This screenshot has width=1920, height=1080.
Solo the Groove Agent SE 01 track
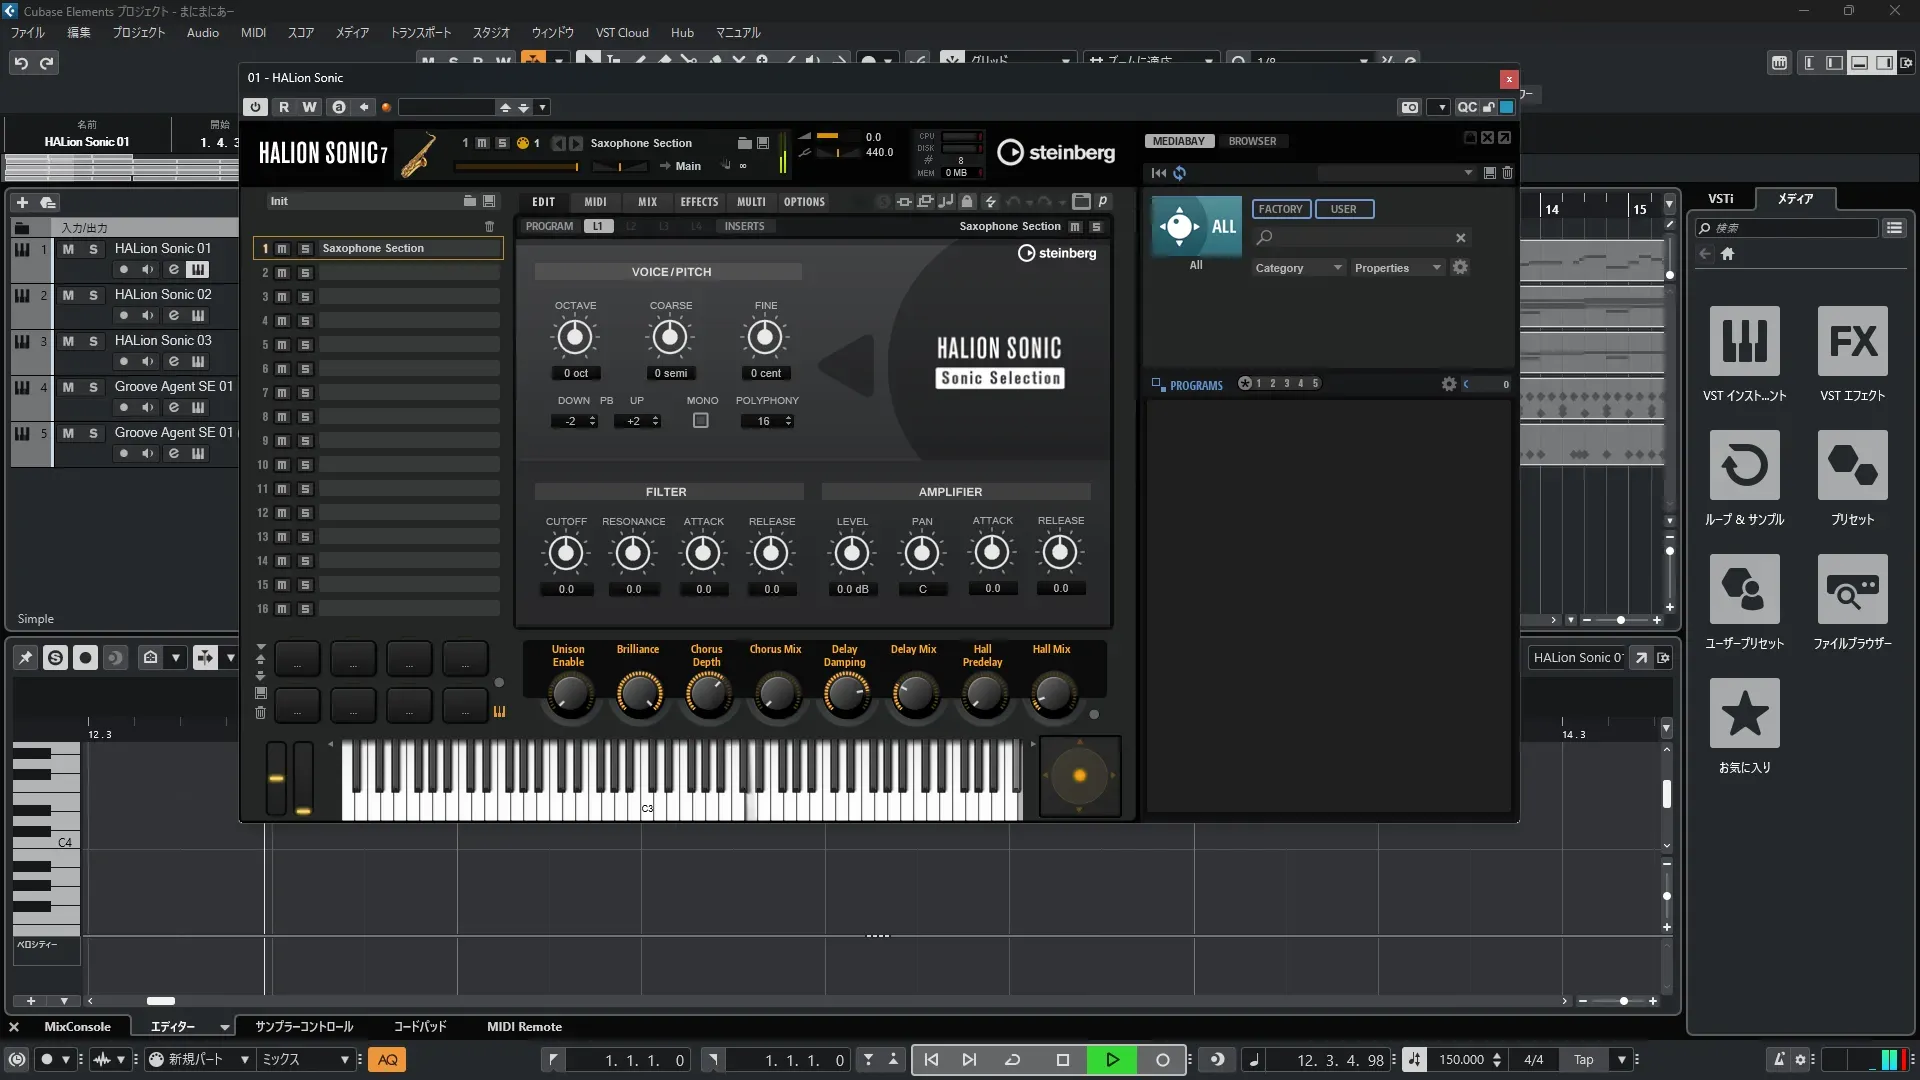(93, 387)
